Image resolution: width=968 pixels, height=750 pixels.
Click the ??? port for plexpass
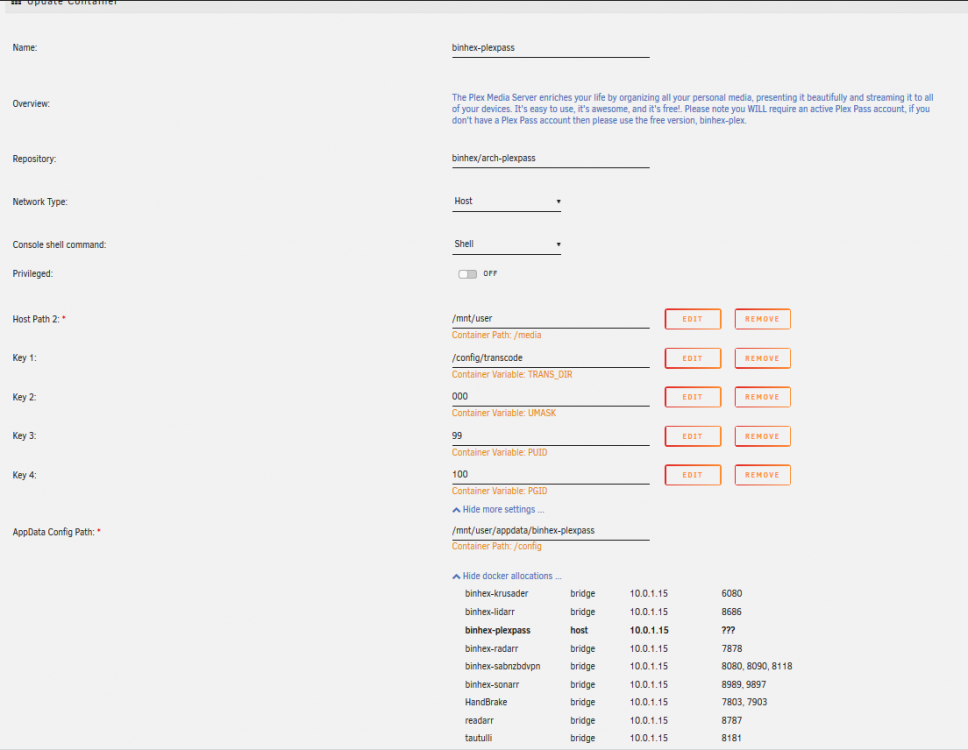pos(728,631)
